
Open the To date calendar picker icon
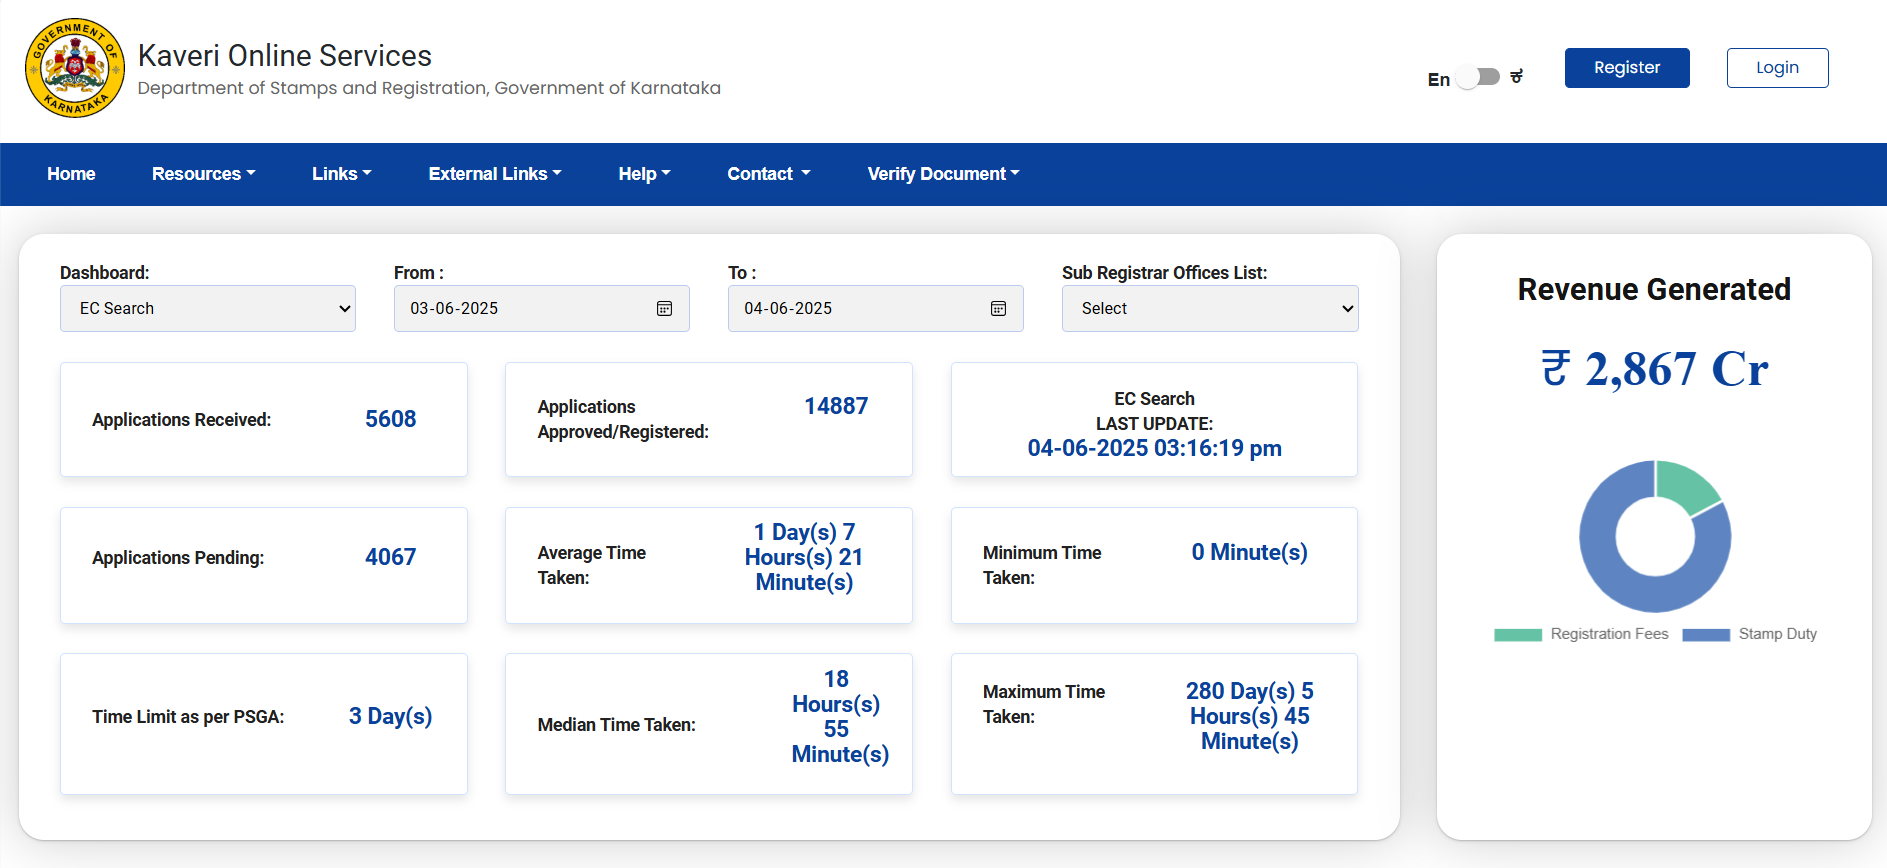(x=998, y=308)
